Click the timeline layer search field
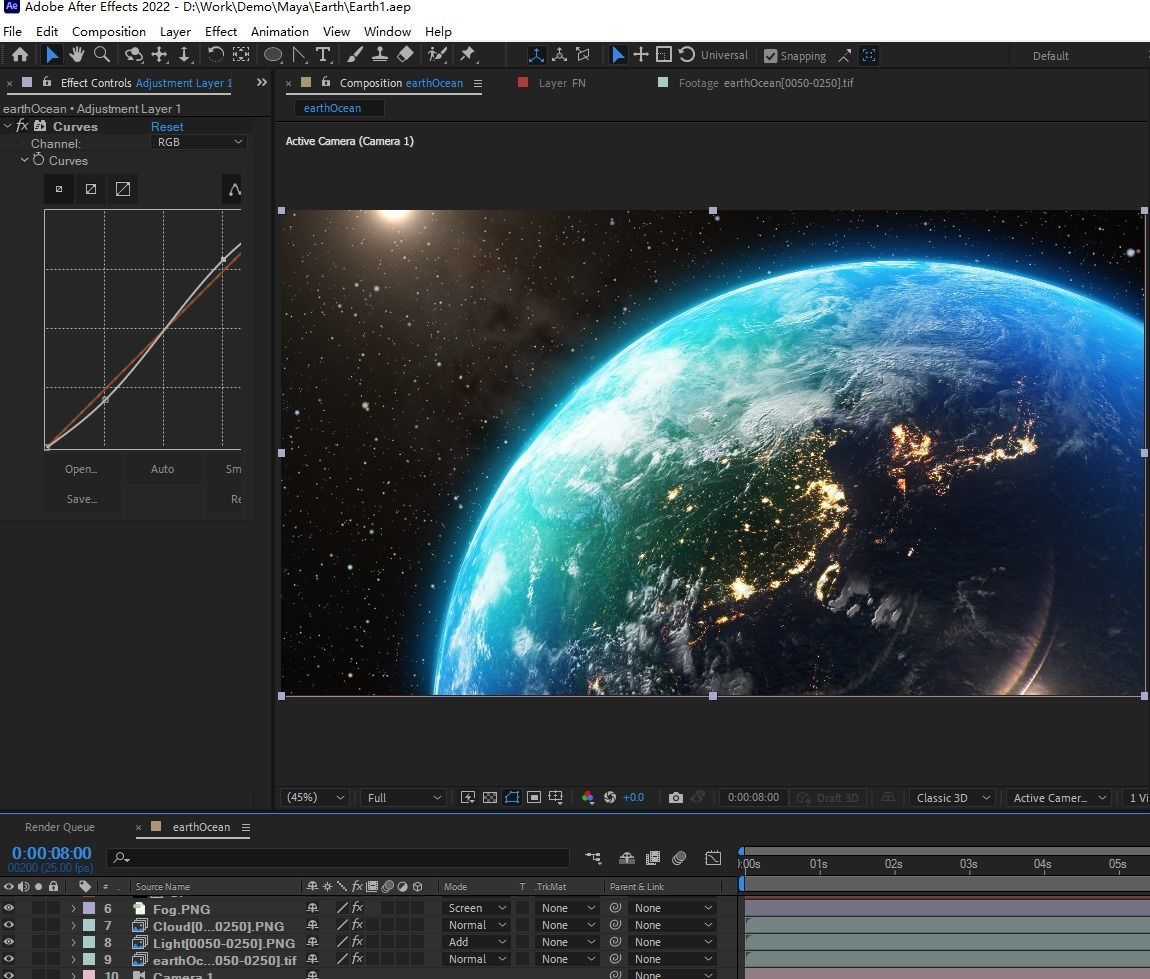The width and height of the screenshot is (1150, 979). coord(338,857)
